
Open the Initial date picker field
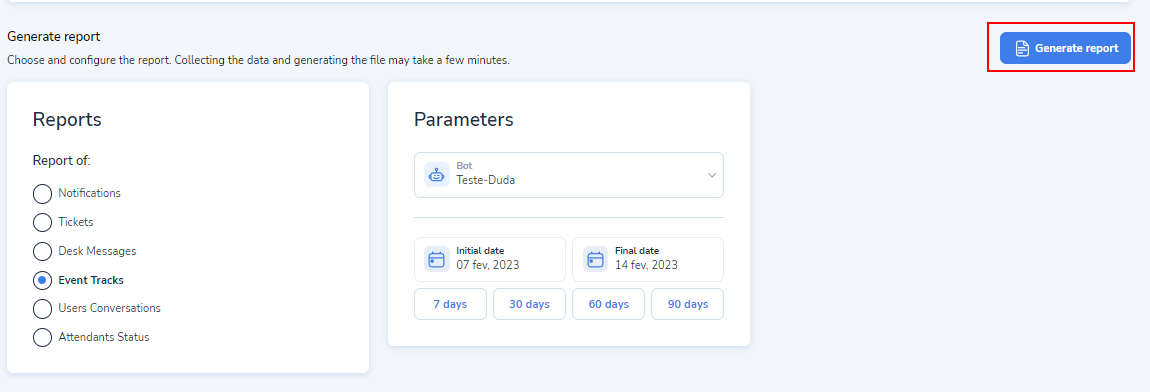click(490, 259)
